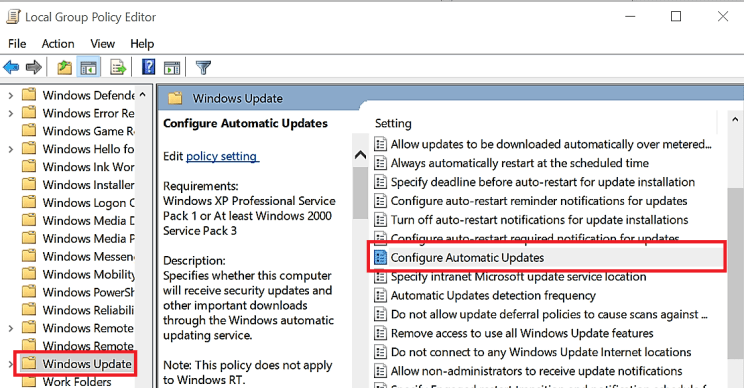This screenshot has width=744, height=388.
Task: Click the Forward arrow toolbar icon
Action: pyautogui.click(x=34, y=67)
